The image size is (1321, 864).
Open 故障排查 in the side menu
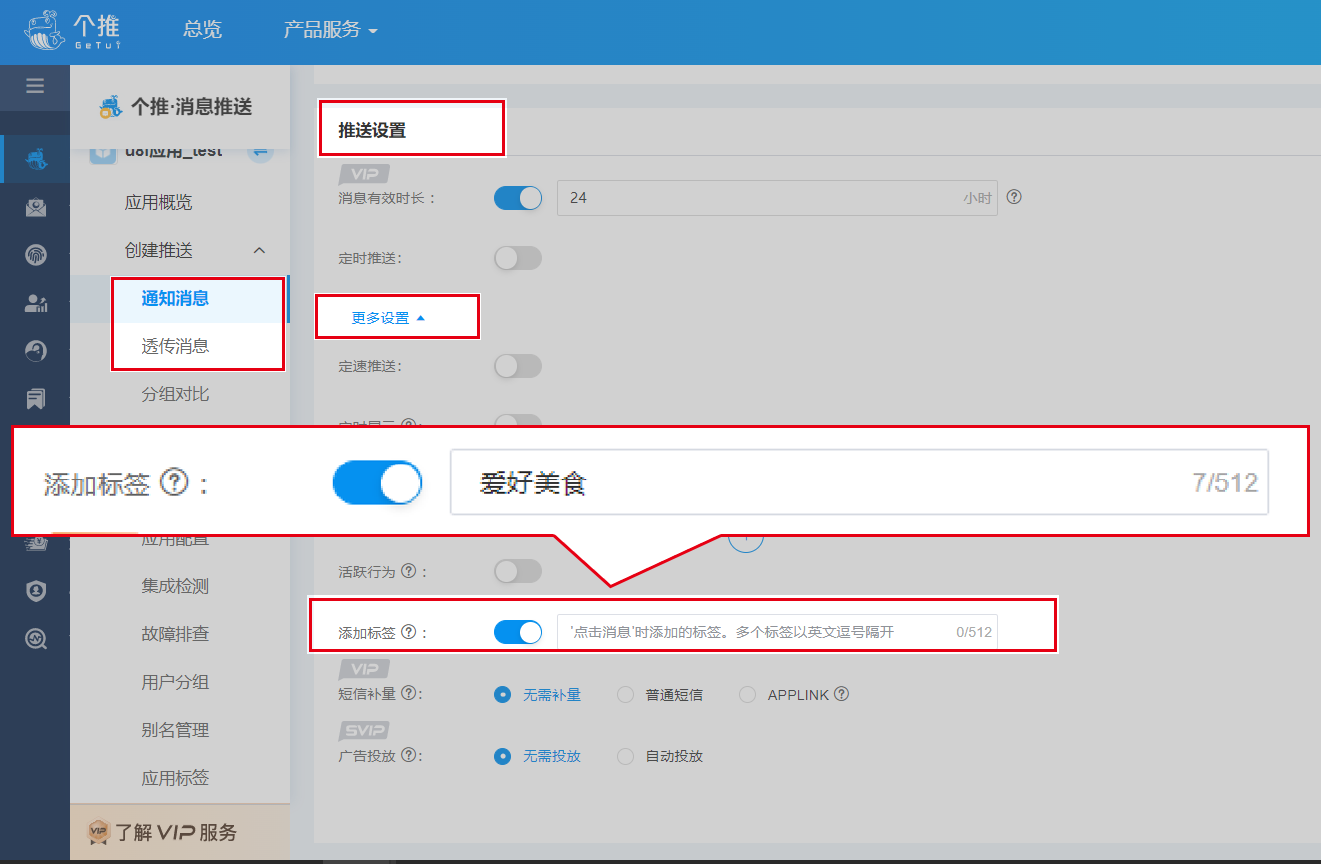coord(175,634)
